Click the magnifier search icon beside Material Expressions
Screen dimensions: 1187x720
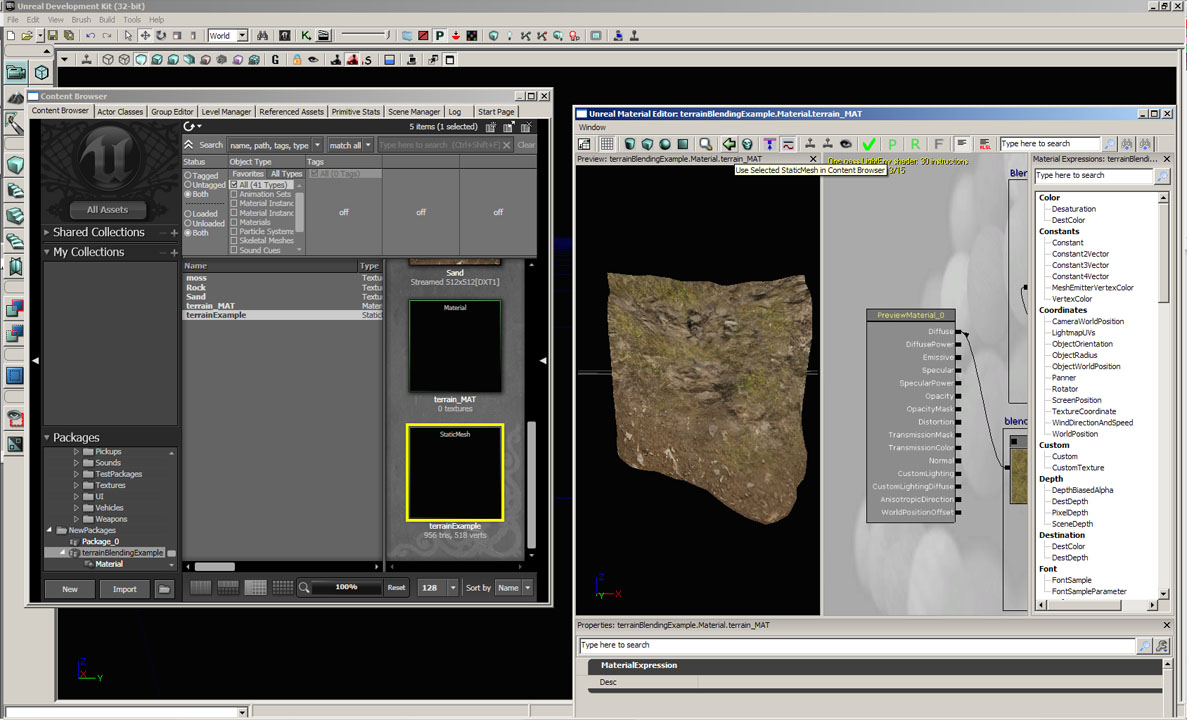(x=1162, y=176)
